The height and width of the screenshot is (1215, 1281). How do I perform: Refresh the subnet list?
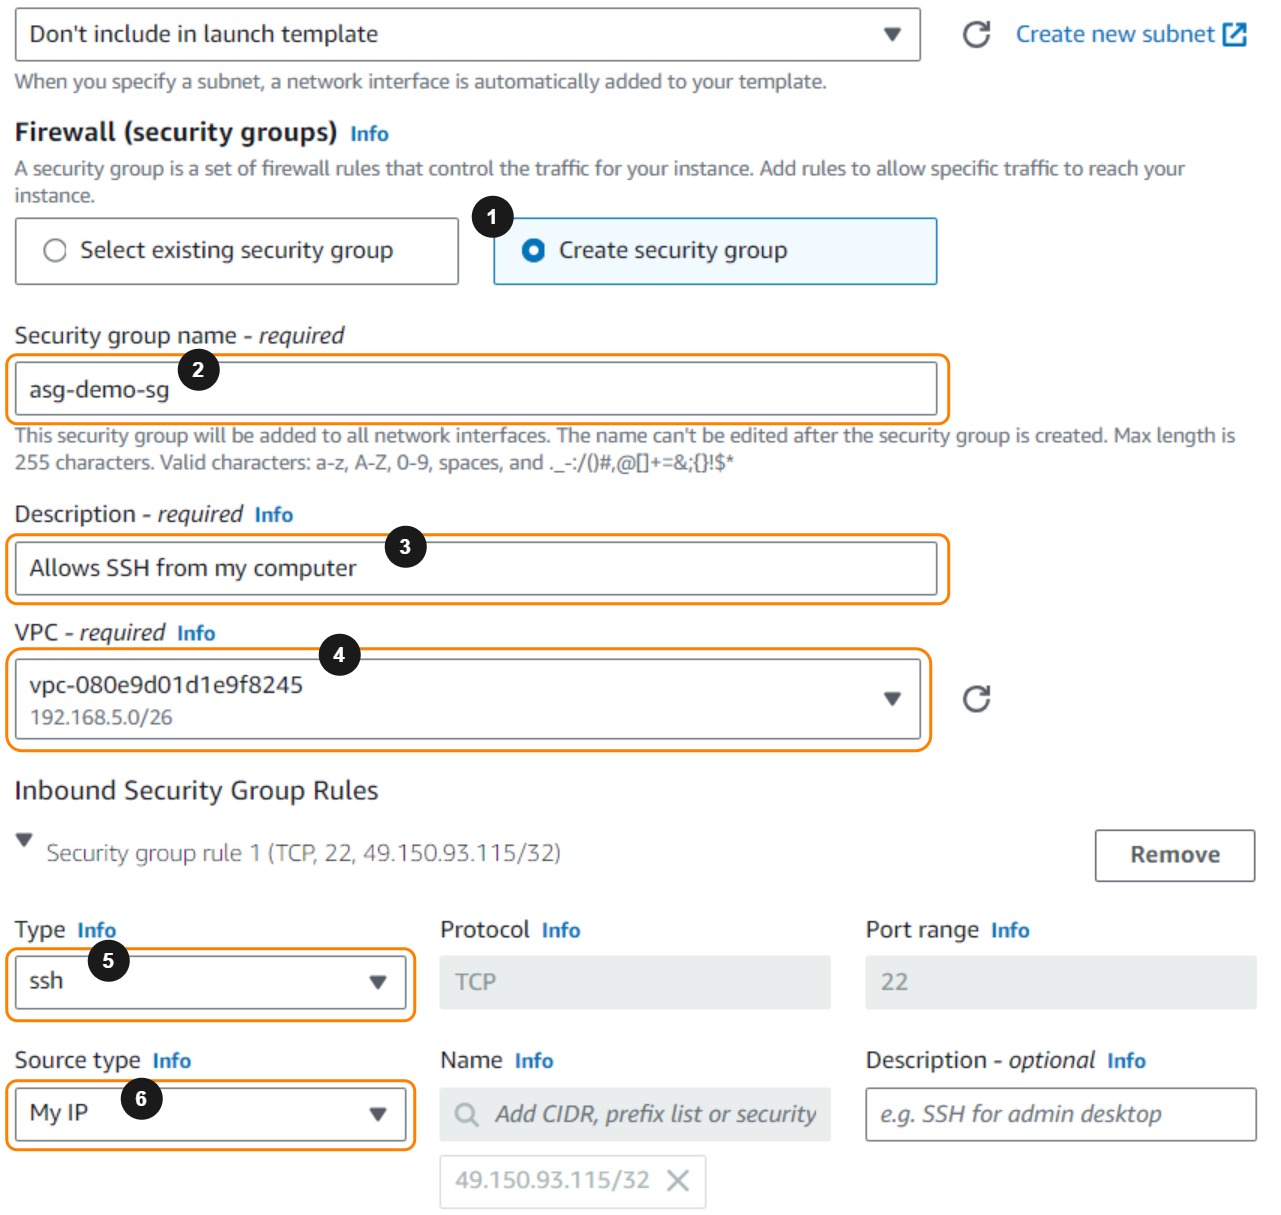[976, 35]
